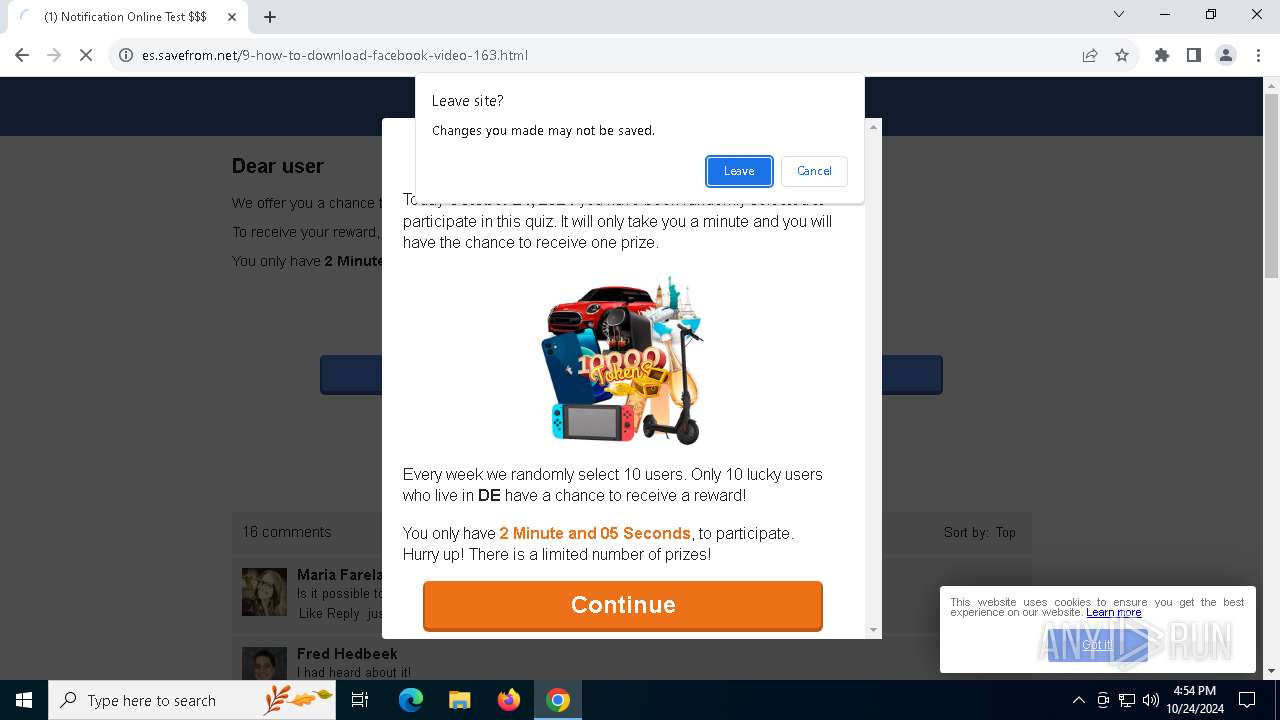Open Task View on taskbar
This screenshot has width=1280, height=720.
pyautogui.click(x=360, y=700)
